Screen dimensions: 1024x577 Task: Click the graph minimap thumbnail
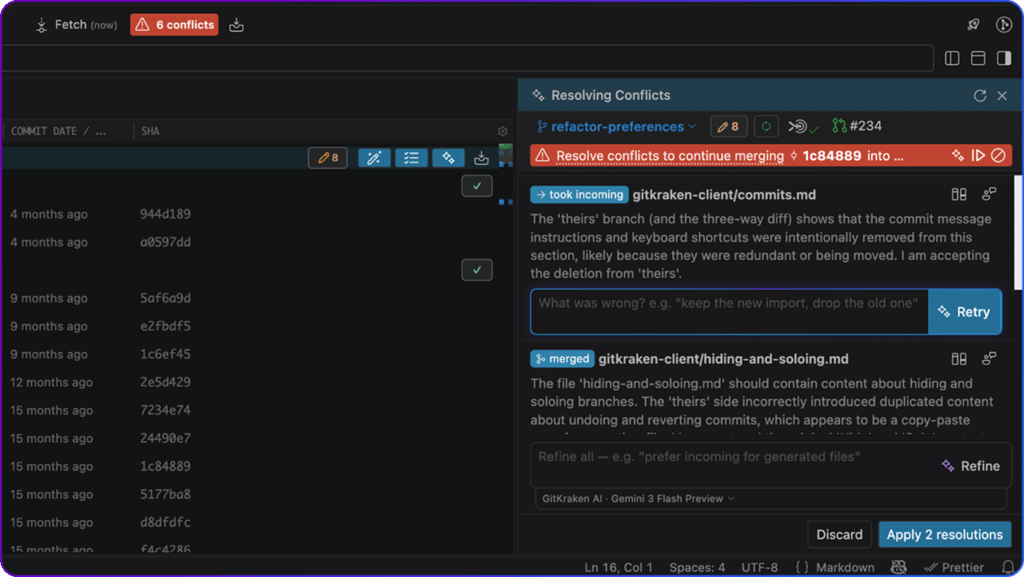(505, 155)
